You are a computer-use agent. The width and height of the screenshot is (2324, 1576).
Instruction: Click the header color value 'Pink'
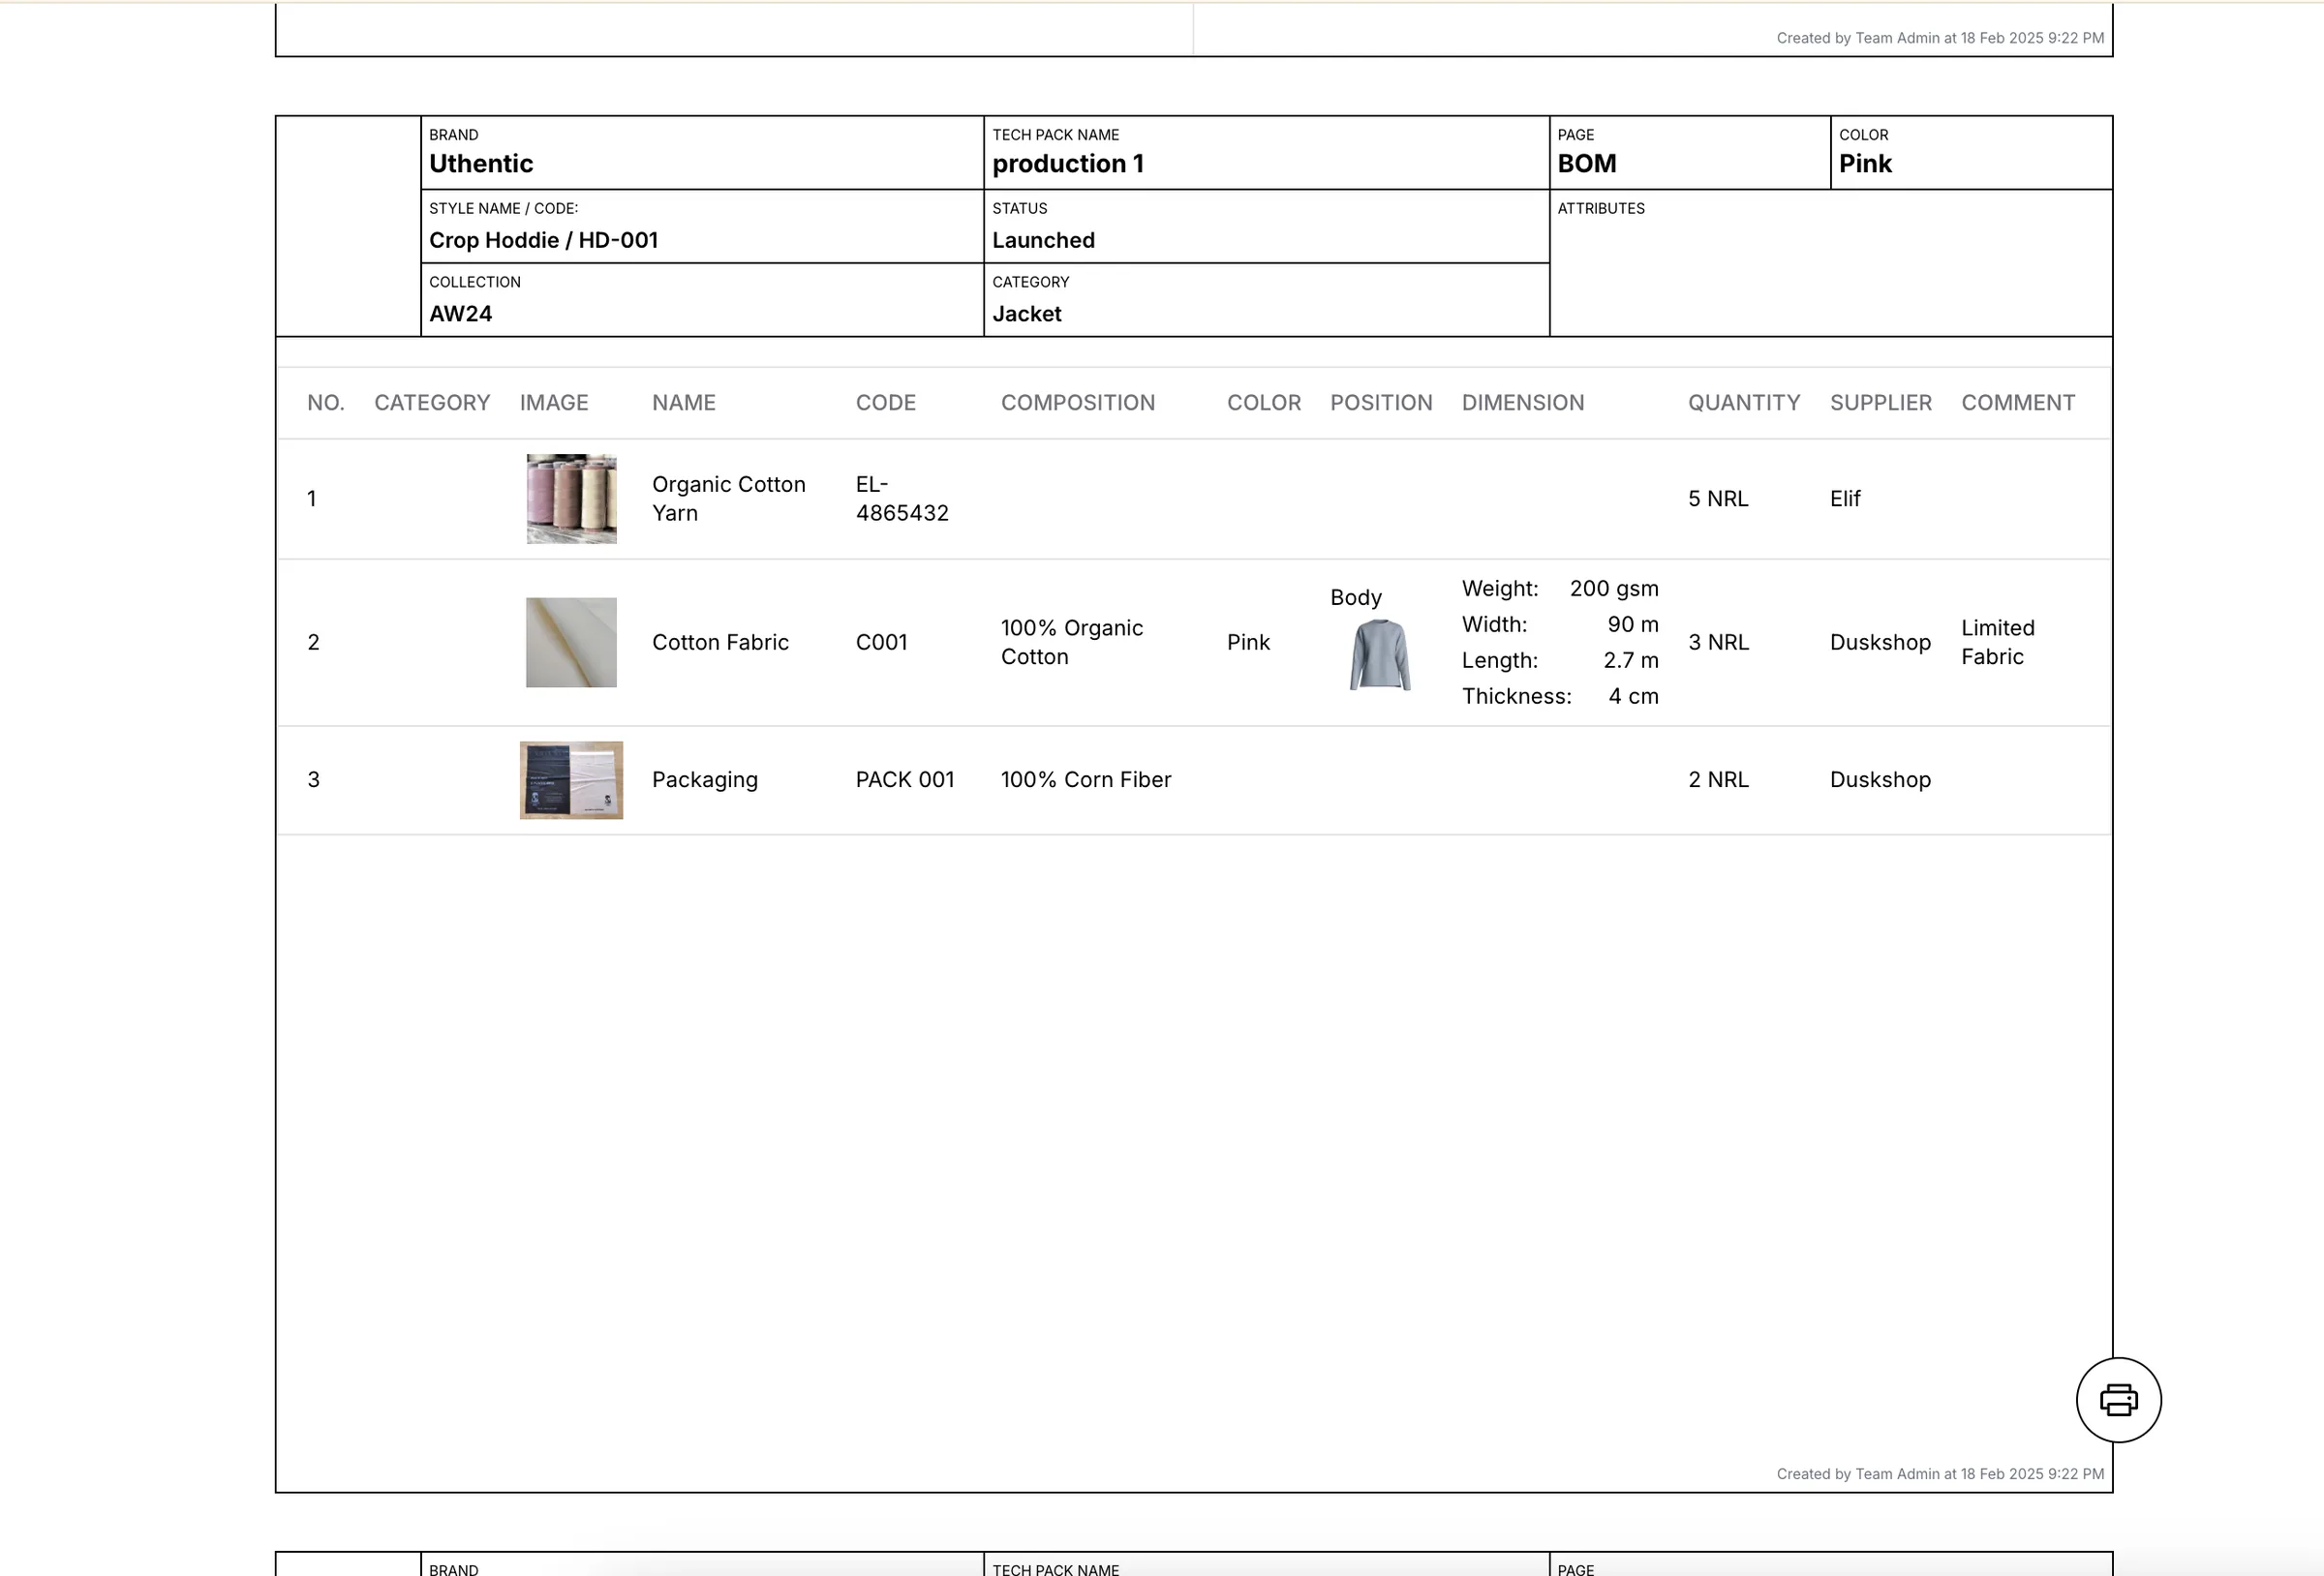tap(1865, 163)
